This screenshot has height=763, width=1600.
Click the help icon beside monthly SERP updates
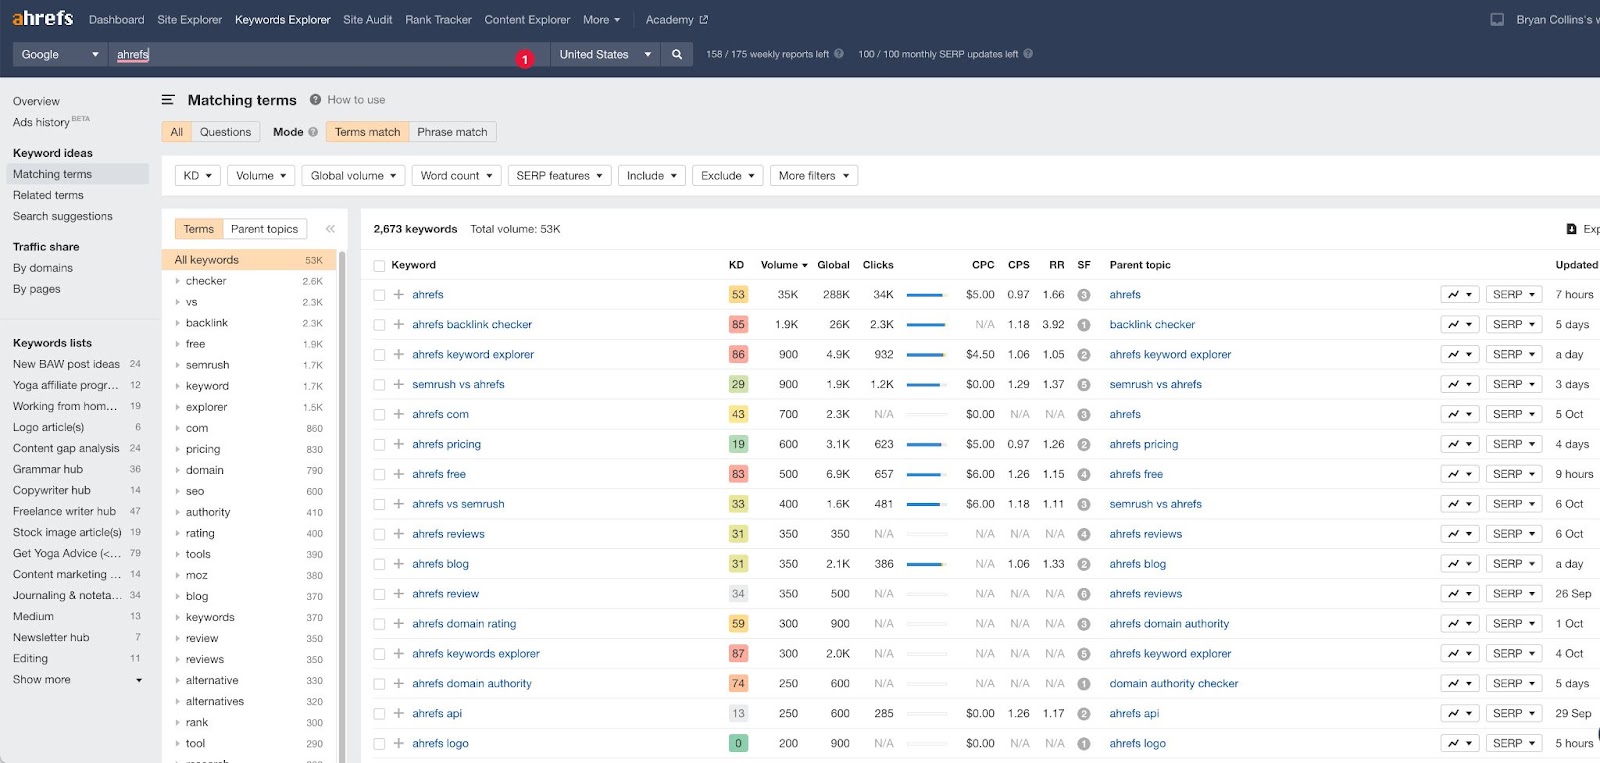pyautogui.click(x=1028, y=54)
